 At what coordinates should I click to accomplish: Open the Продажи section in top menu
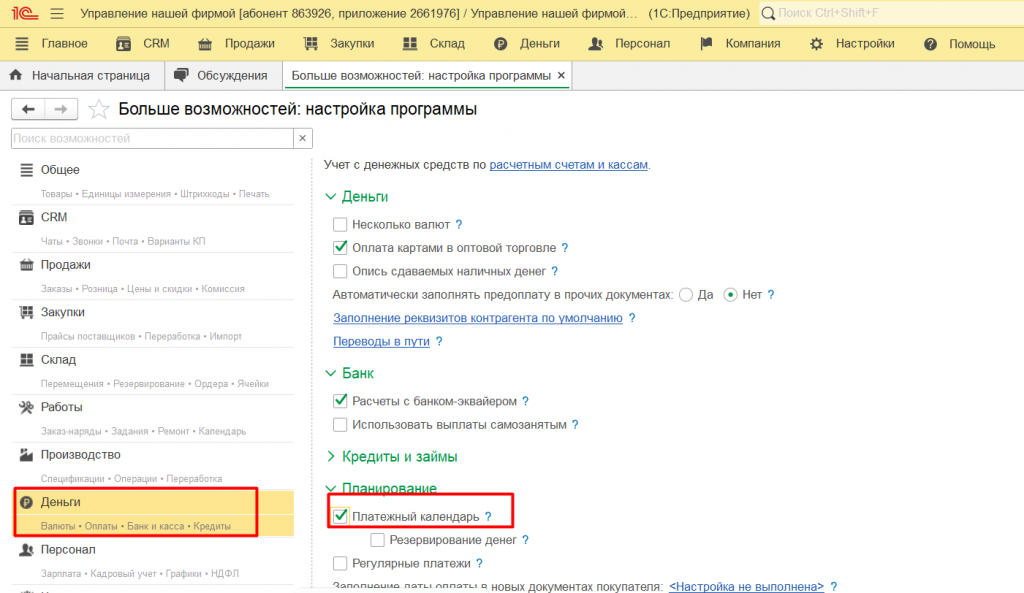[236, 44]
